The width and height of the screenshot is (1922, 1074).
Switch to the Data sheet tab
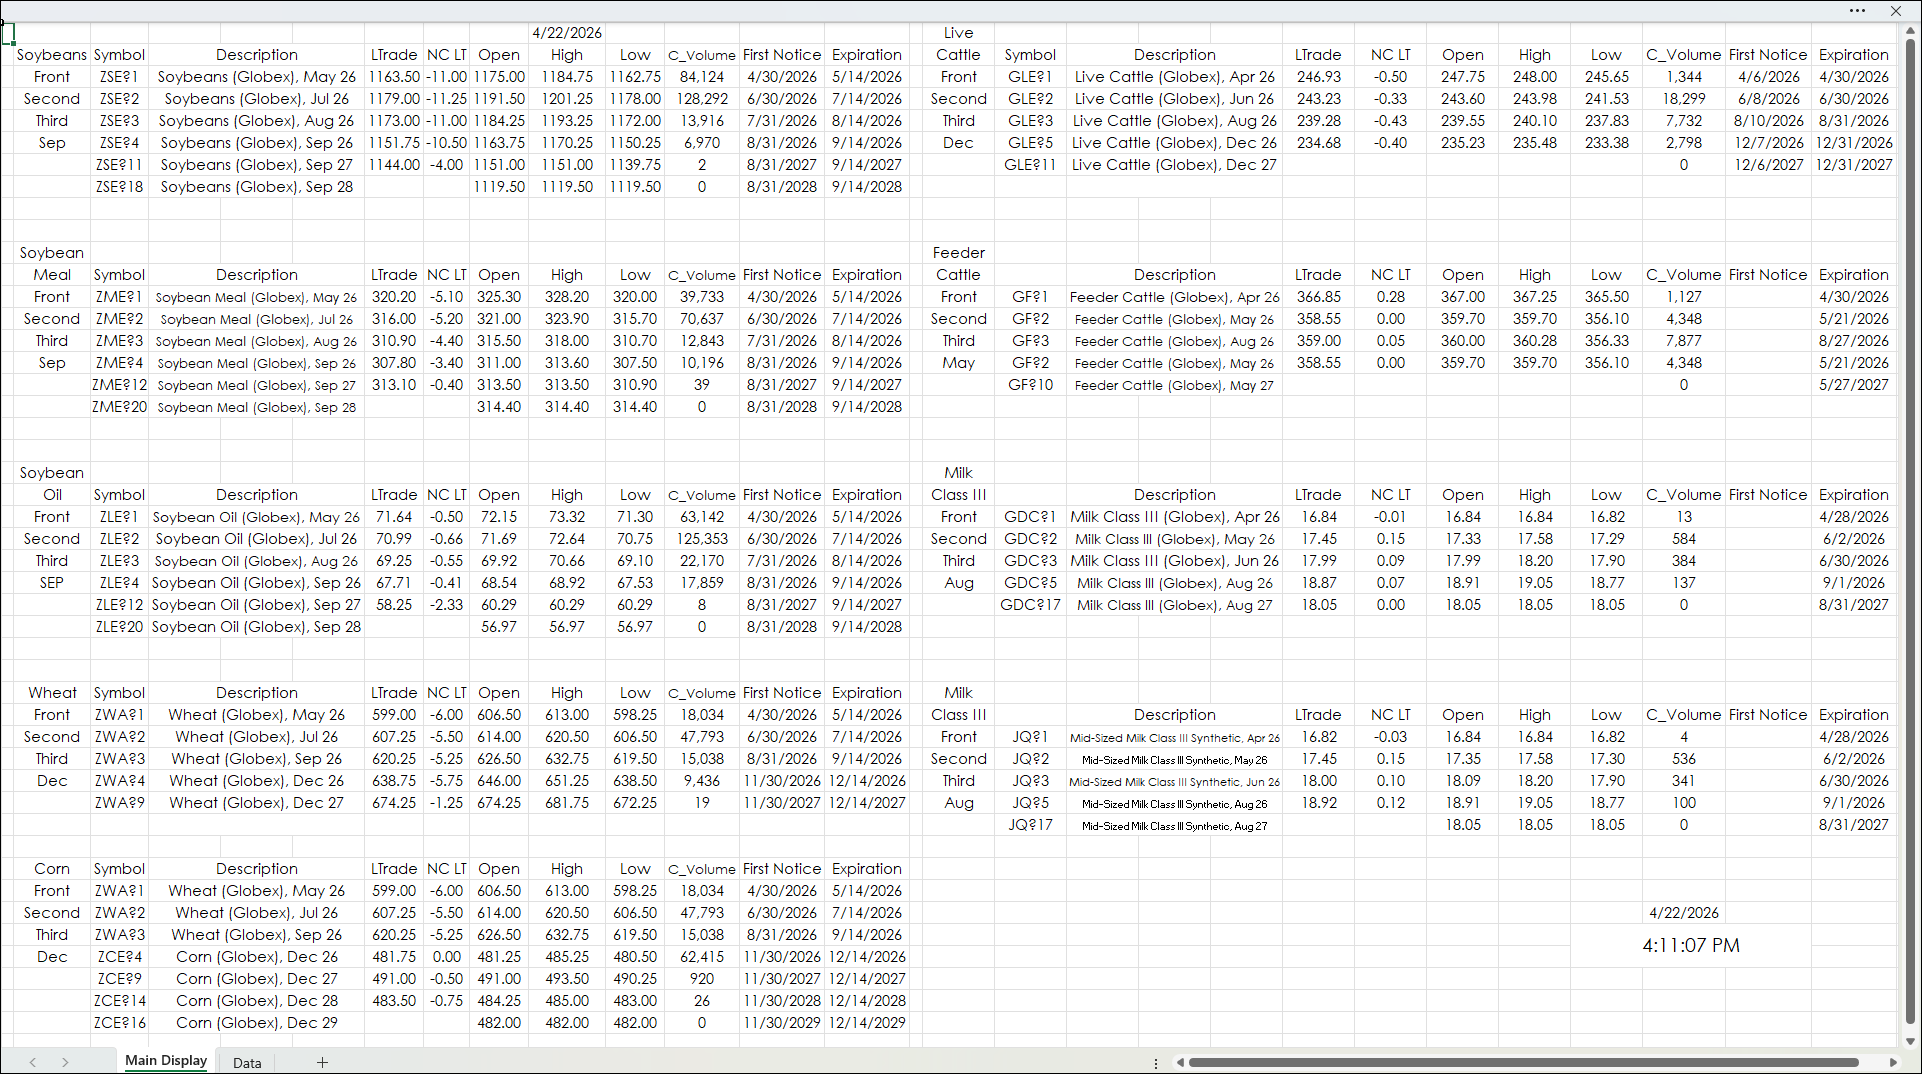247,1063
